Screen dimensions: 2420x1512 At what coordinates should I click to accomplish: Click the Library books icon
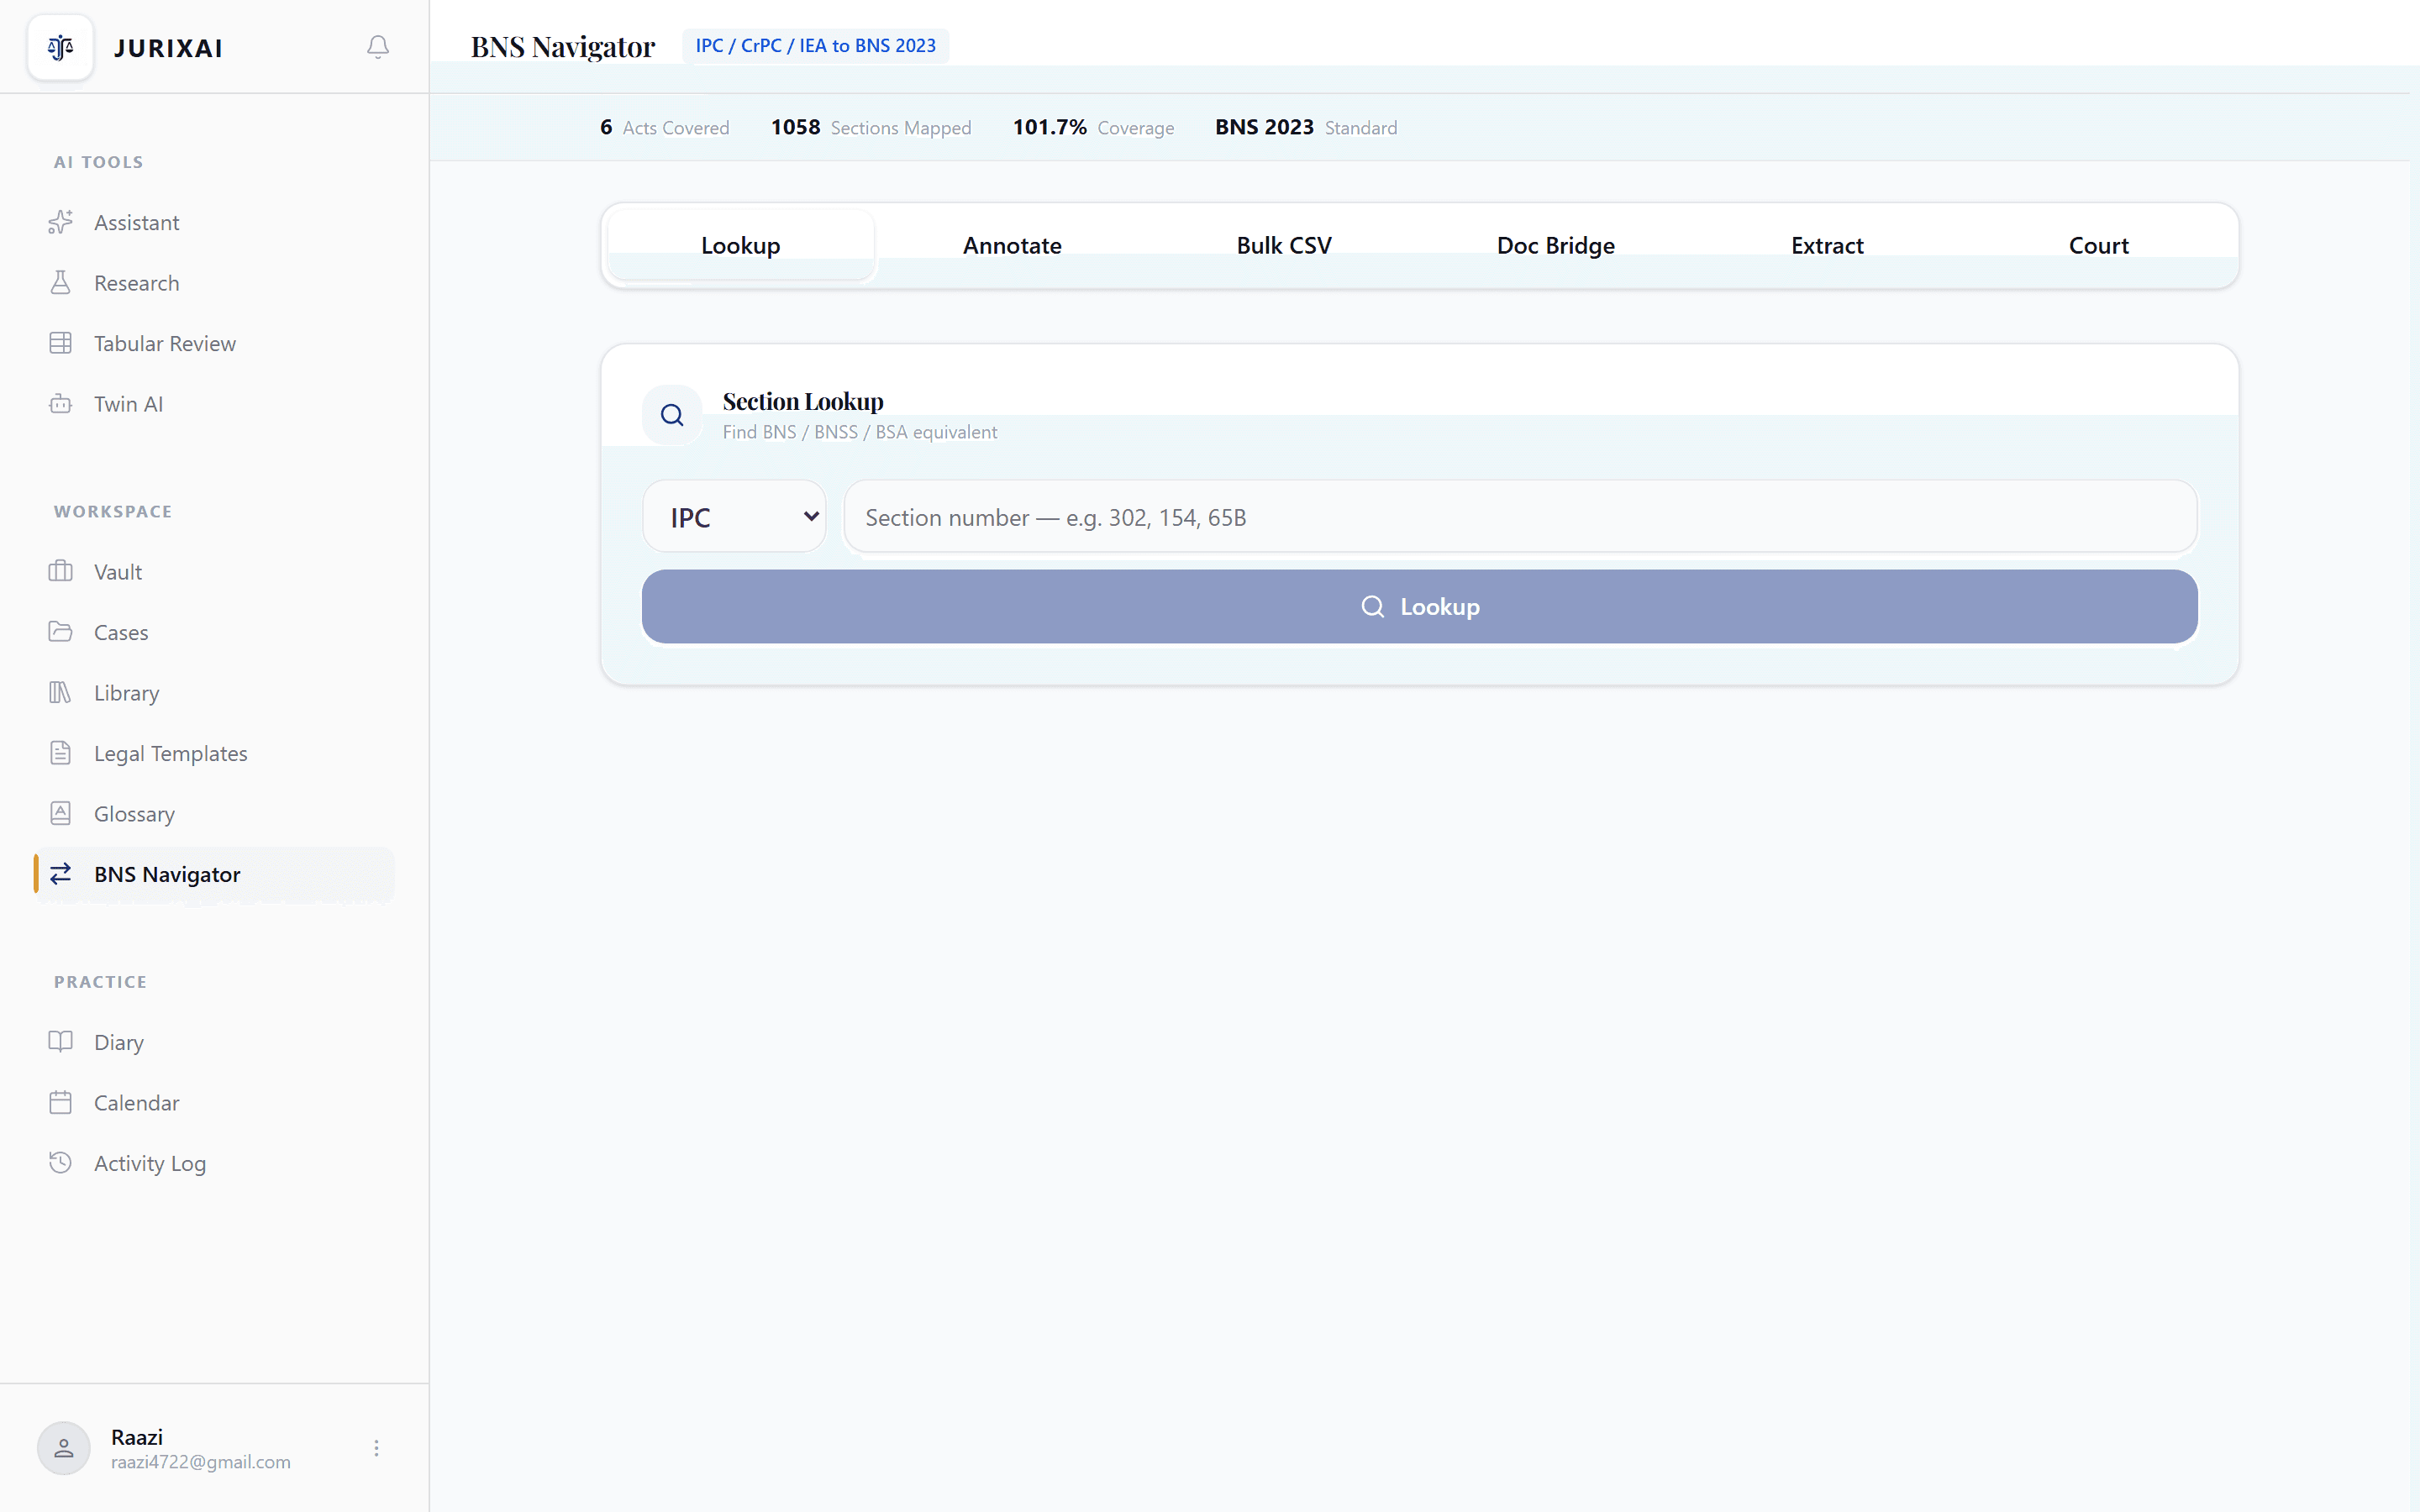pyautogui.click(x=60, y=692)
